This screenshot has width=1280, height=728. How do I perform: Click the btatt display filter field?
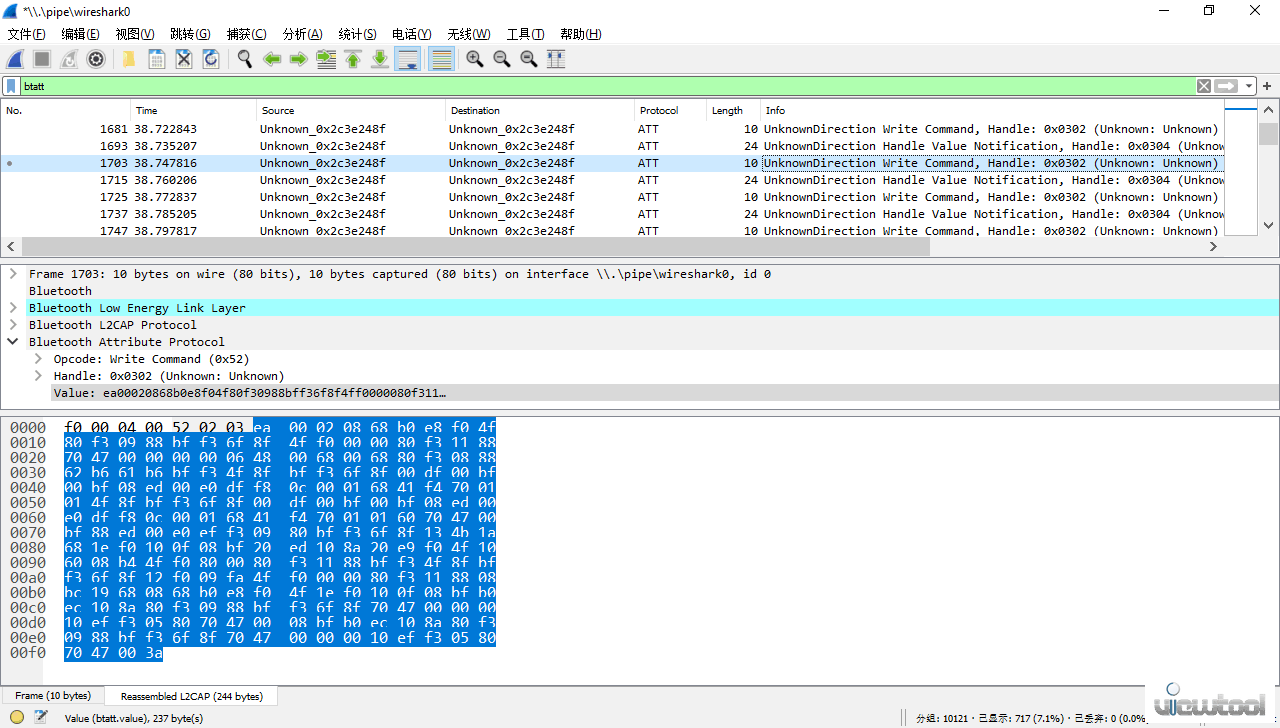608,86
